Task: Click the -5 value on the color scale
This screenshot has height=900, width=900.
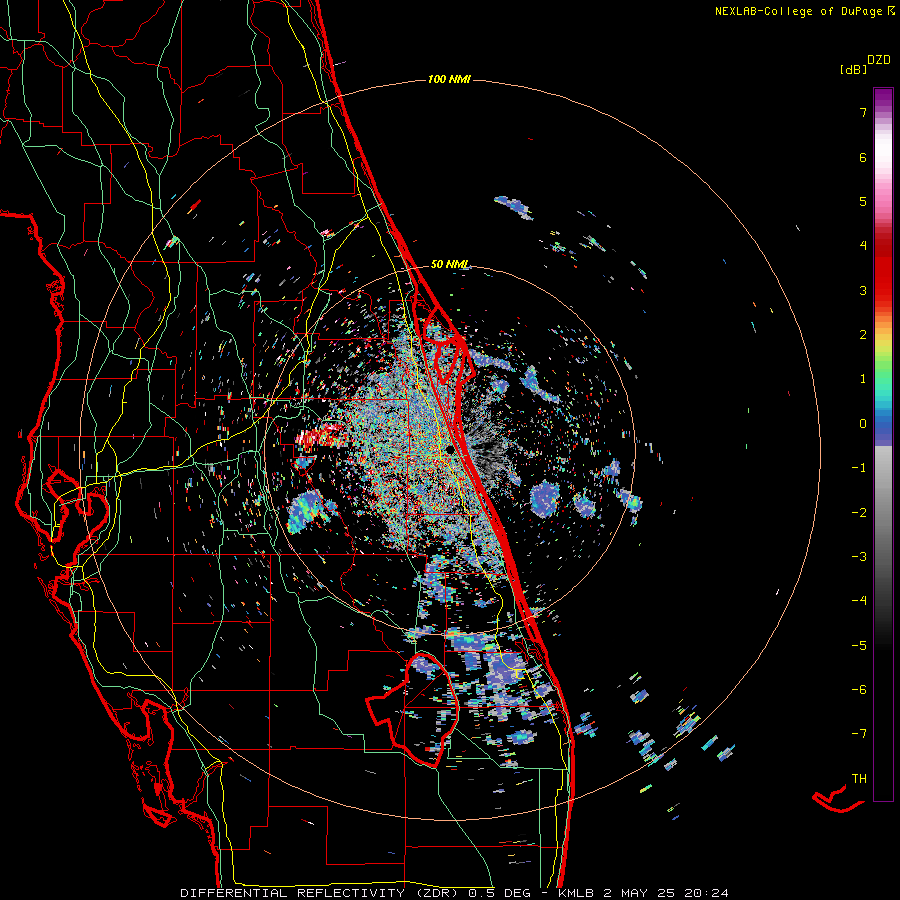Action: tap(859, 646)
